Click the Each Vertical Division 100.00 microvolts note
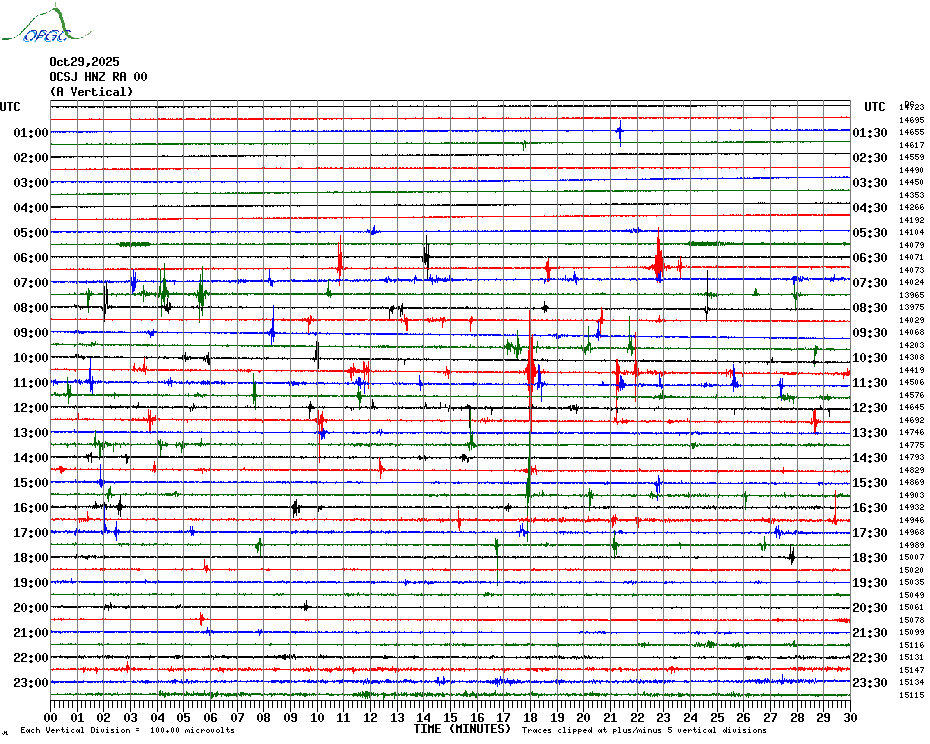The image size is (930, 744). (128, 730)
